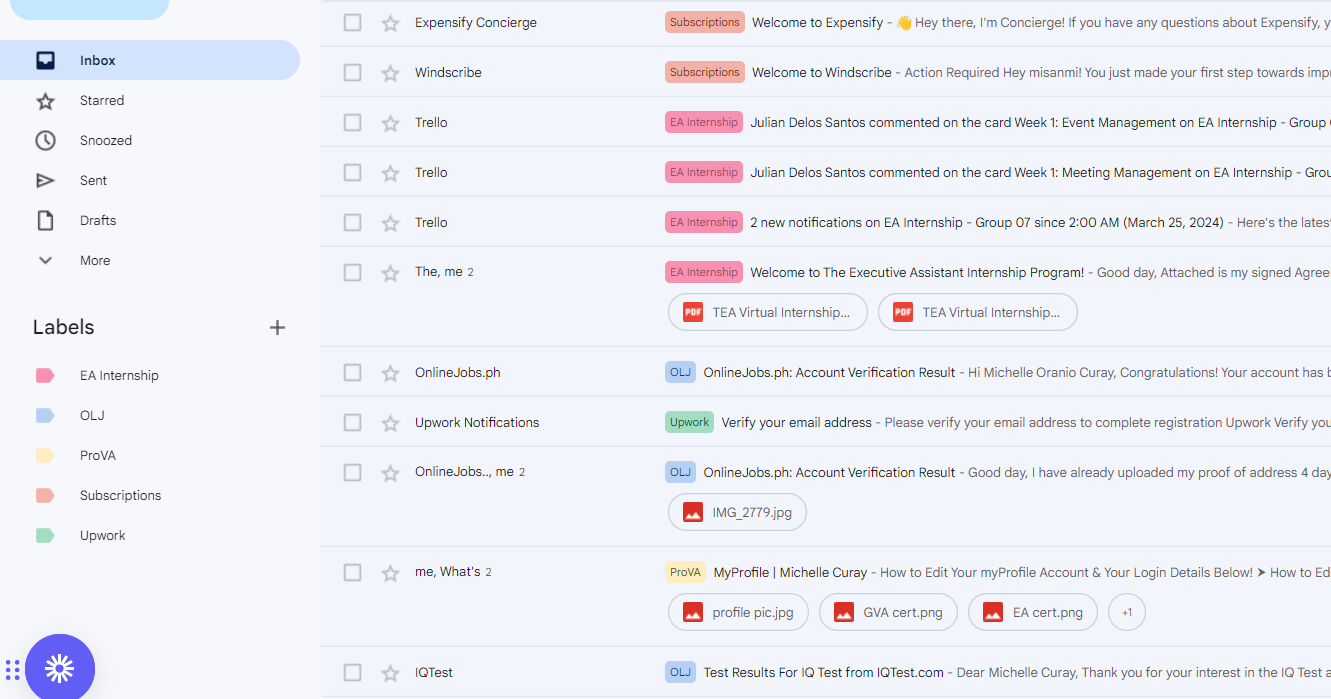Select checkbox for Trello Meeting Management email

(x=352, y=172)
